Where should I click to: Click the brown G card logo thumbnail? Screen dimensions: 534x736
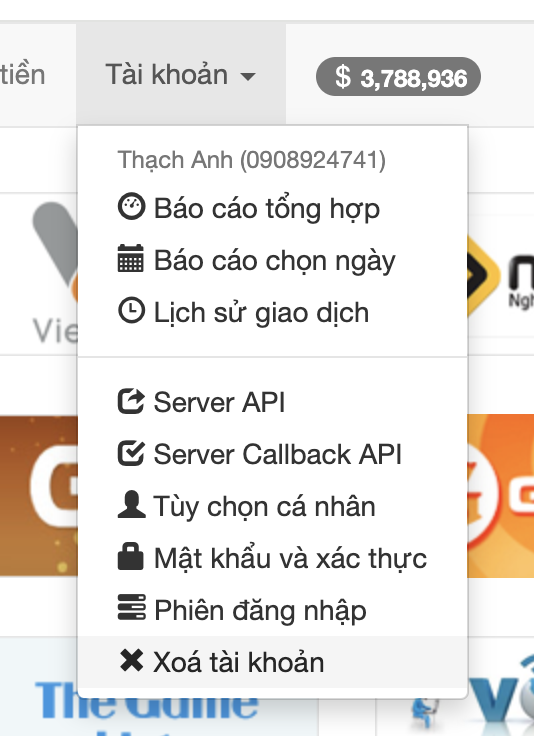[x=39, y=495]
